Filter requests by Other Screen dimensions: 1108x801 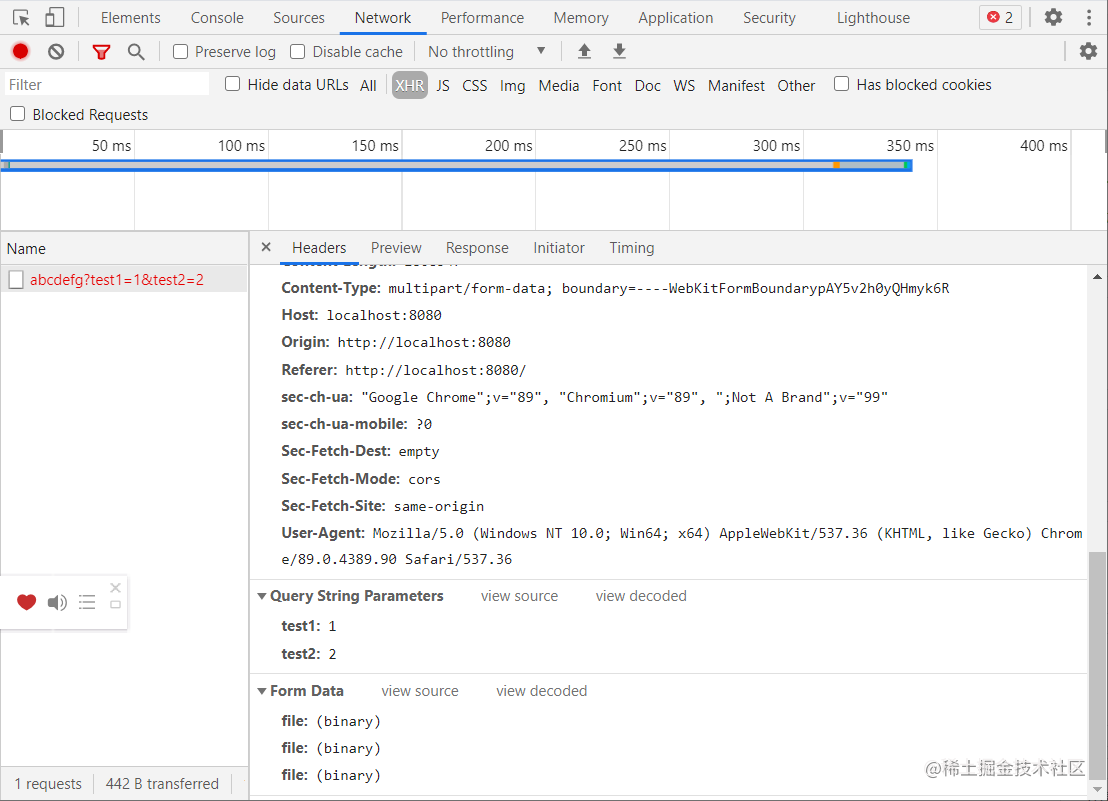click(796, 85)
